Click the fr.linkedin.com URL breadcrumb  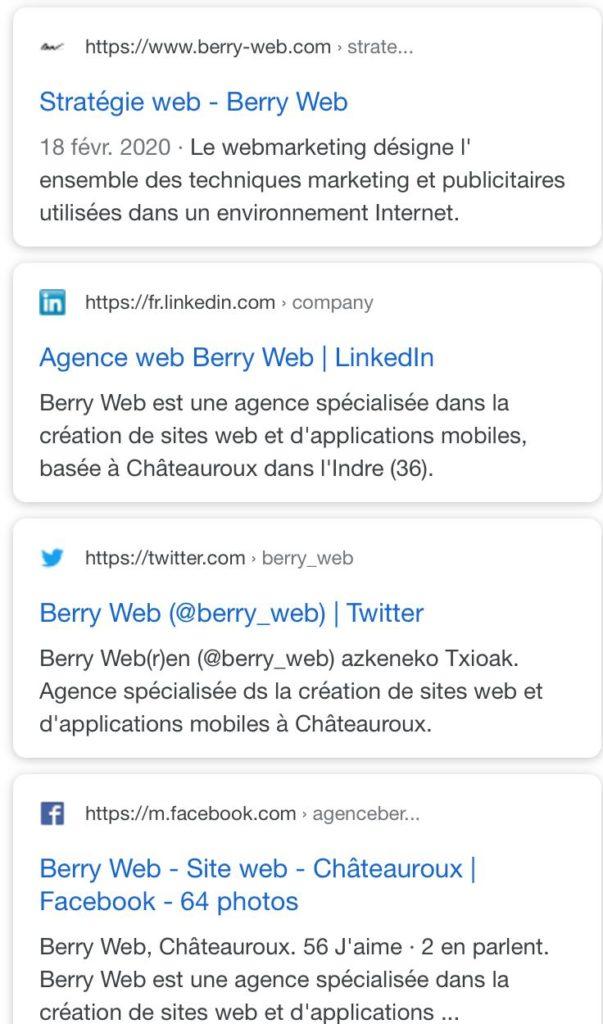pos(180,303)
